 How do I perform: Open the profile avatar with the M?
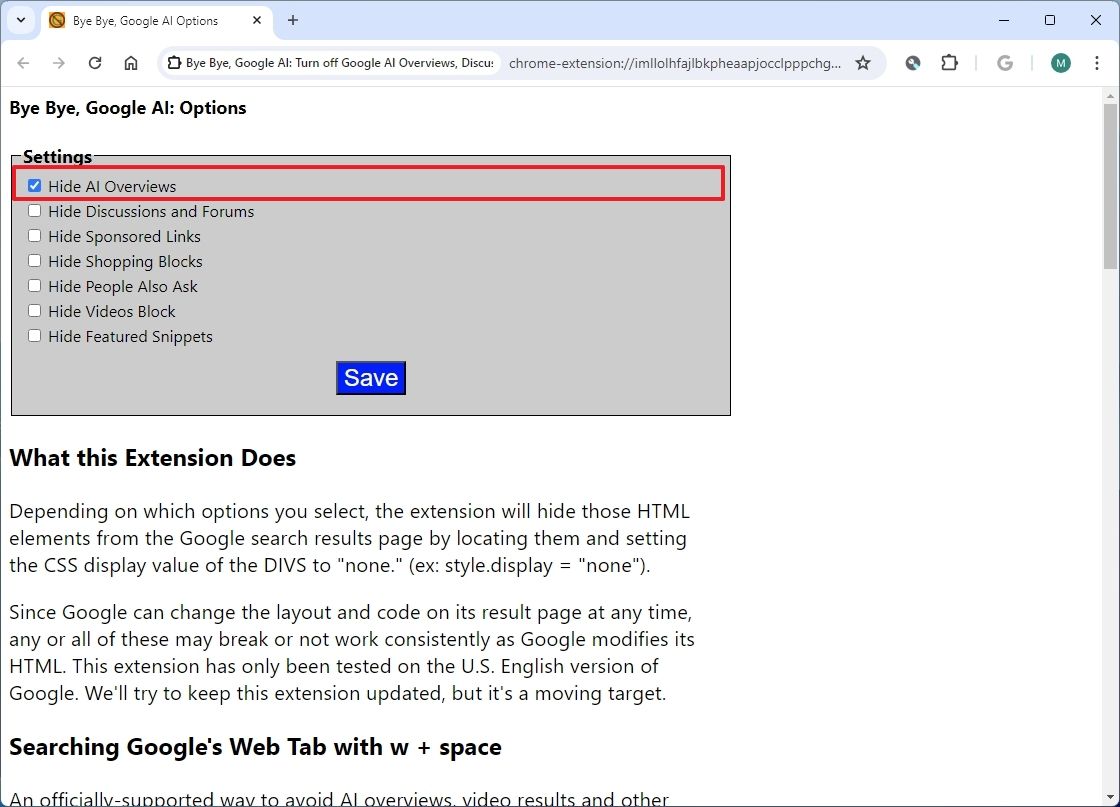coord(1060,62)
